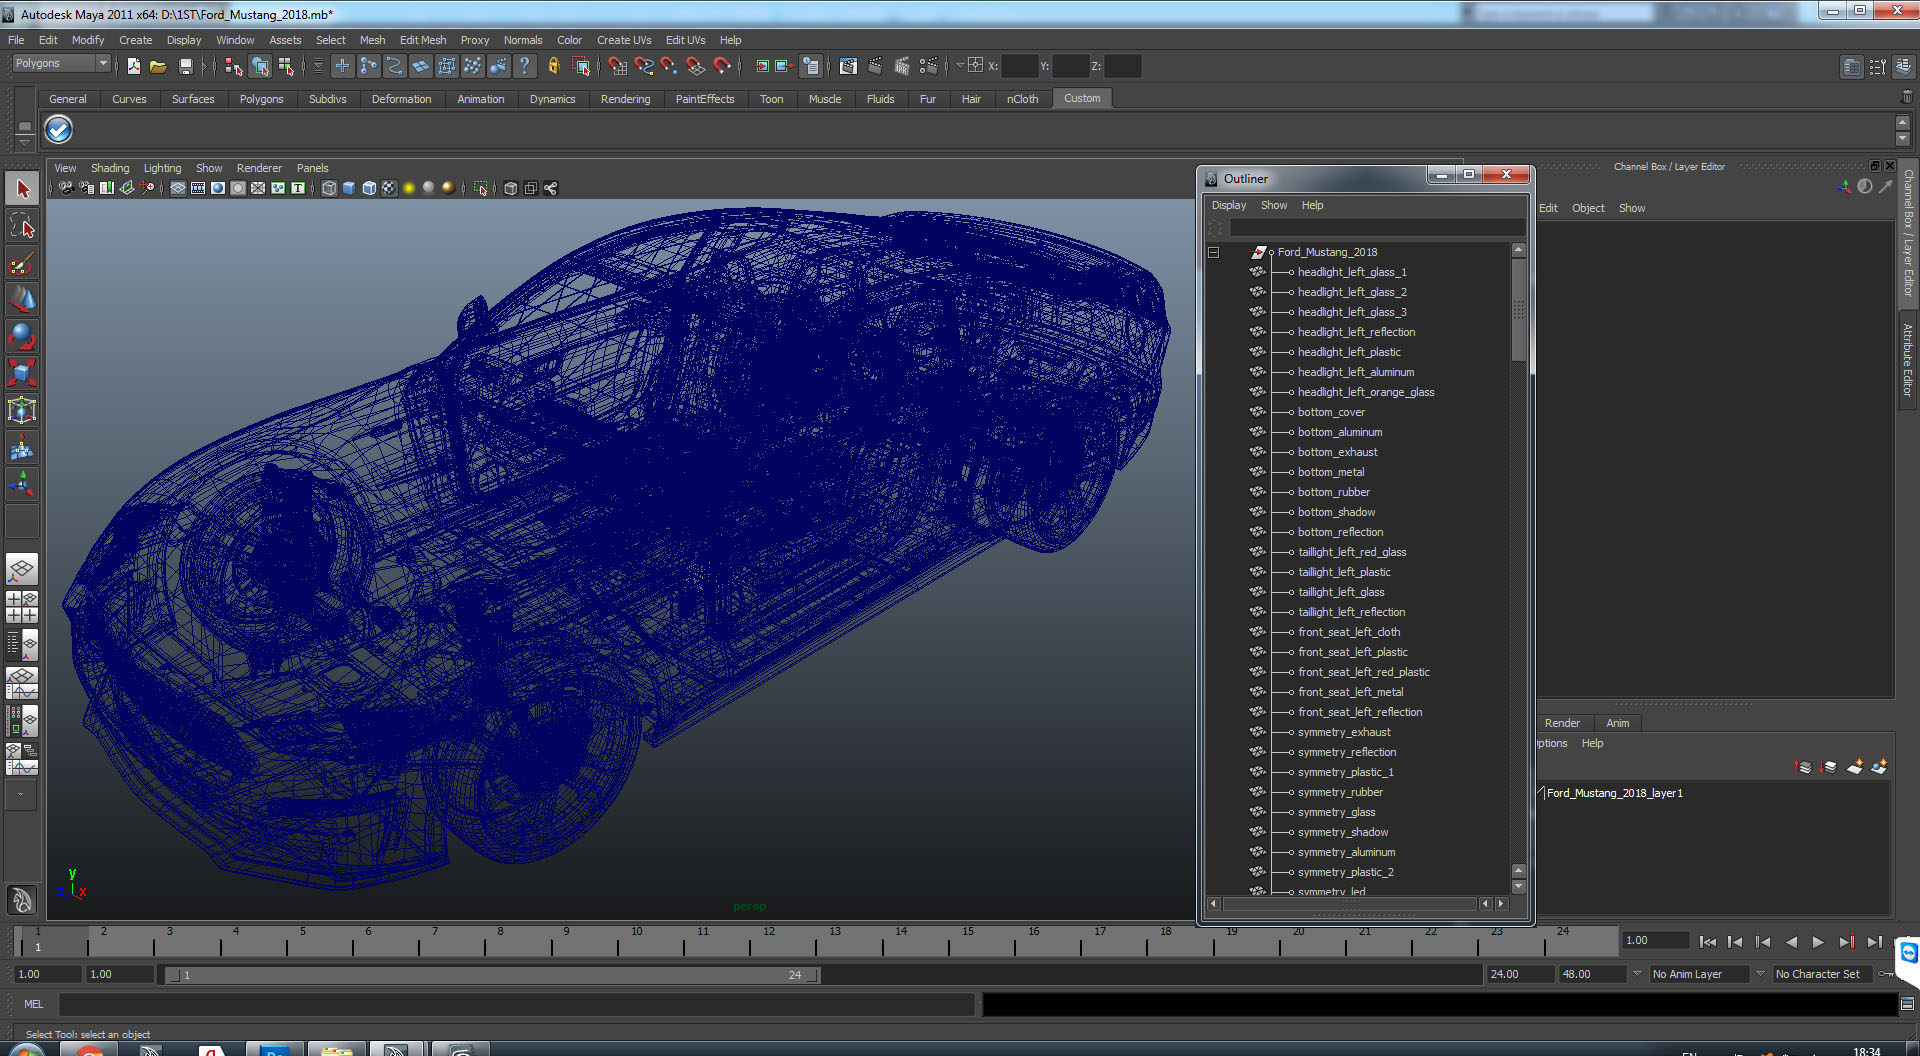Viewport: 1920px width, 1056px height.
Task: Open the Create UVs menu
Action: coord(624,40)
